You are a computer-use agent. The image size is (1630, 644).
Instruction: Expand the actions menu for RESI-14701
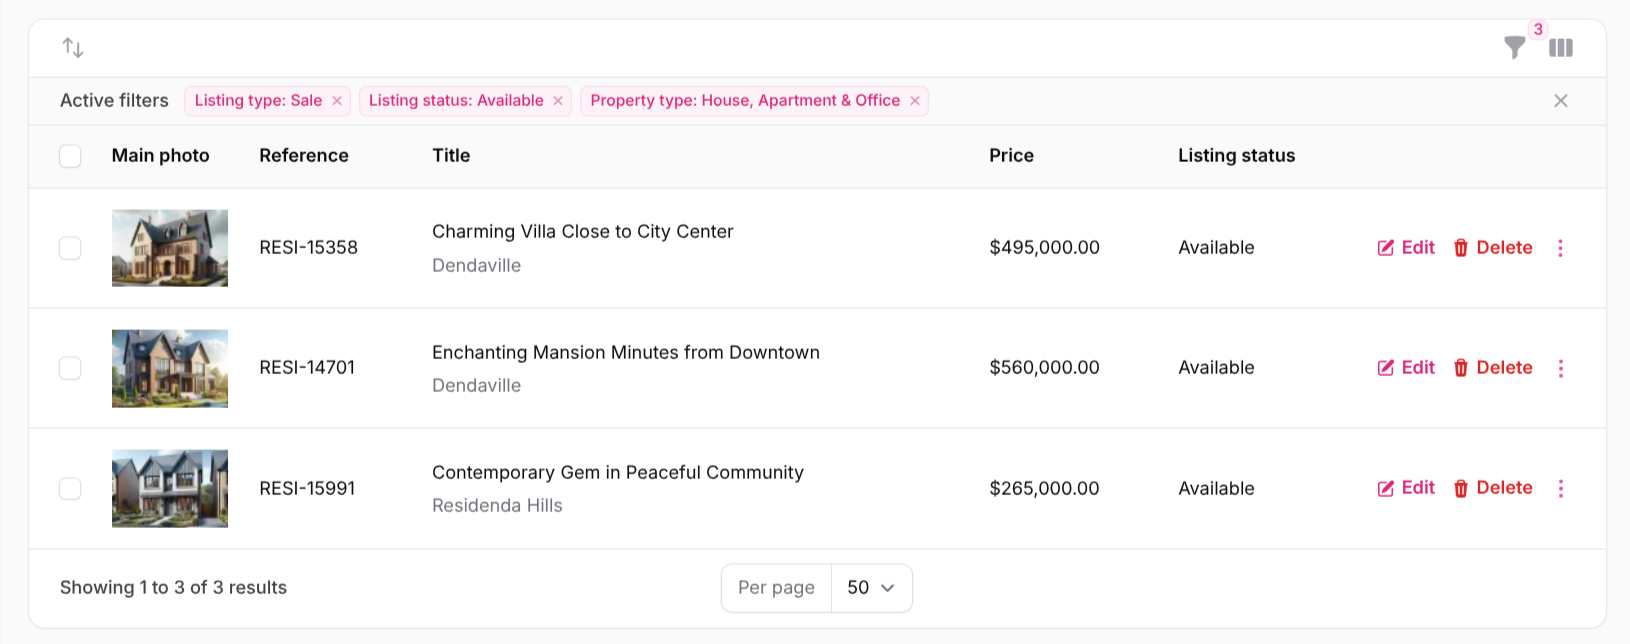1560,368
